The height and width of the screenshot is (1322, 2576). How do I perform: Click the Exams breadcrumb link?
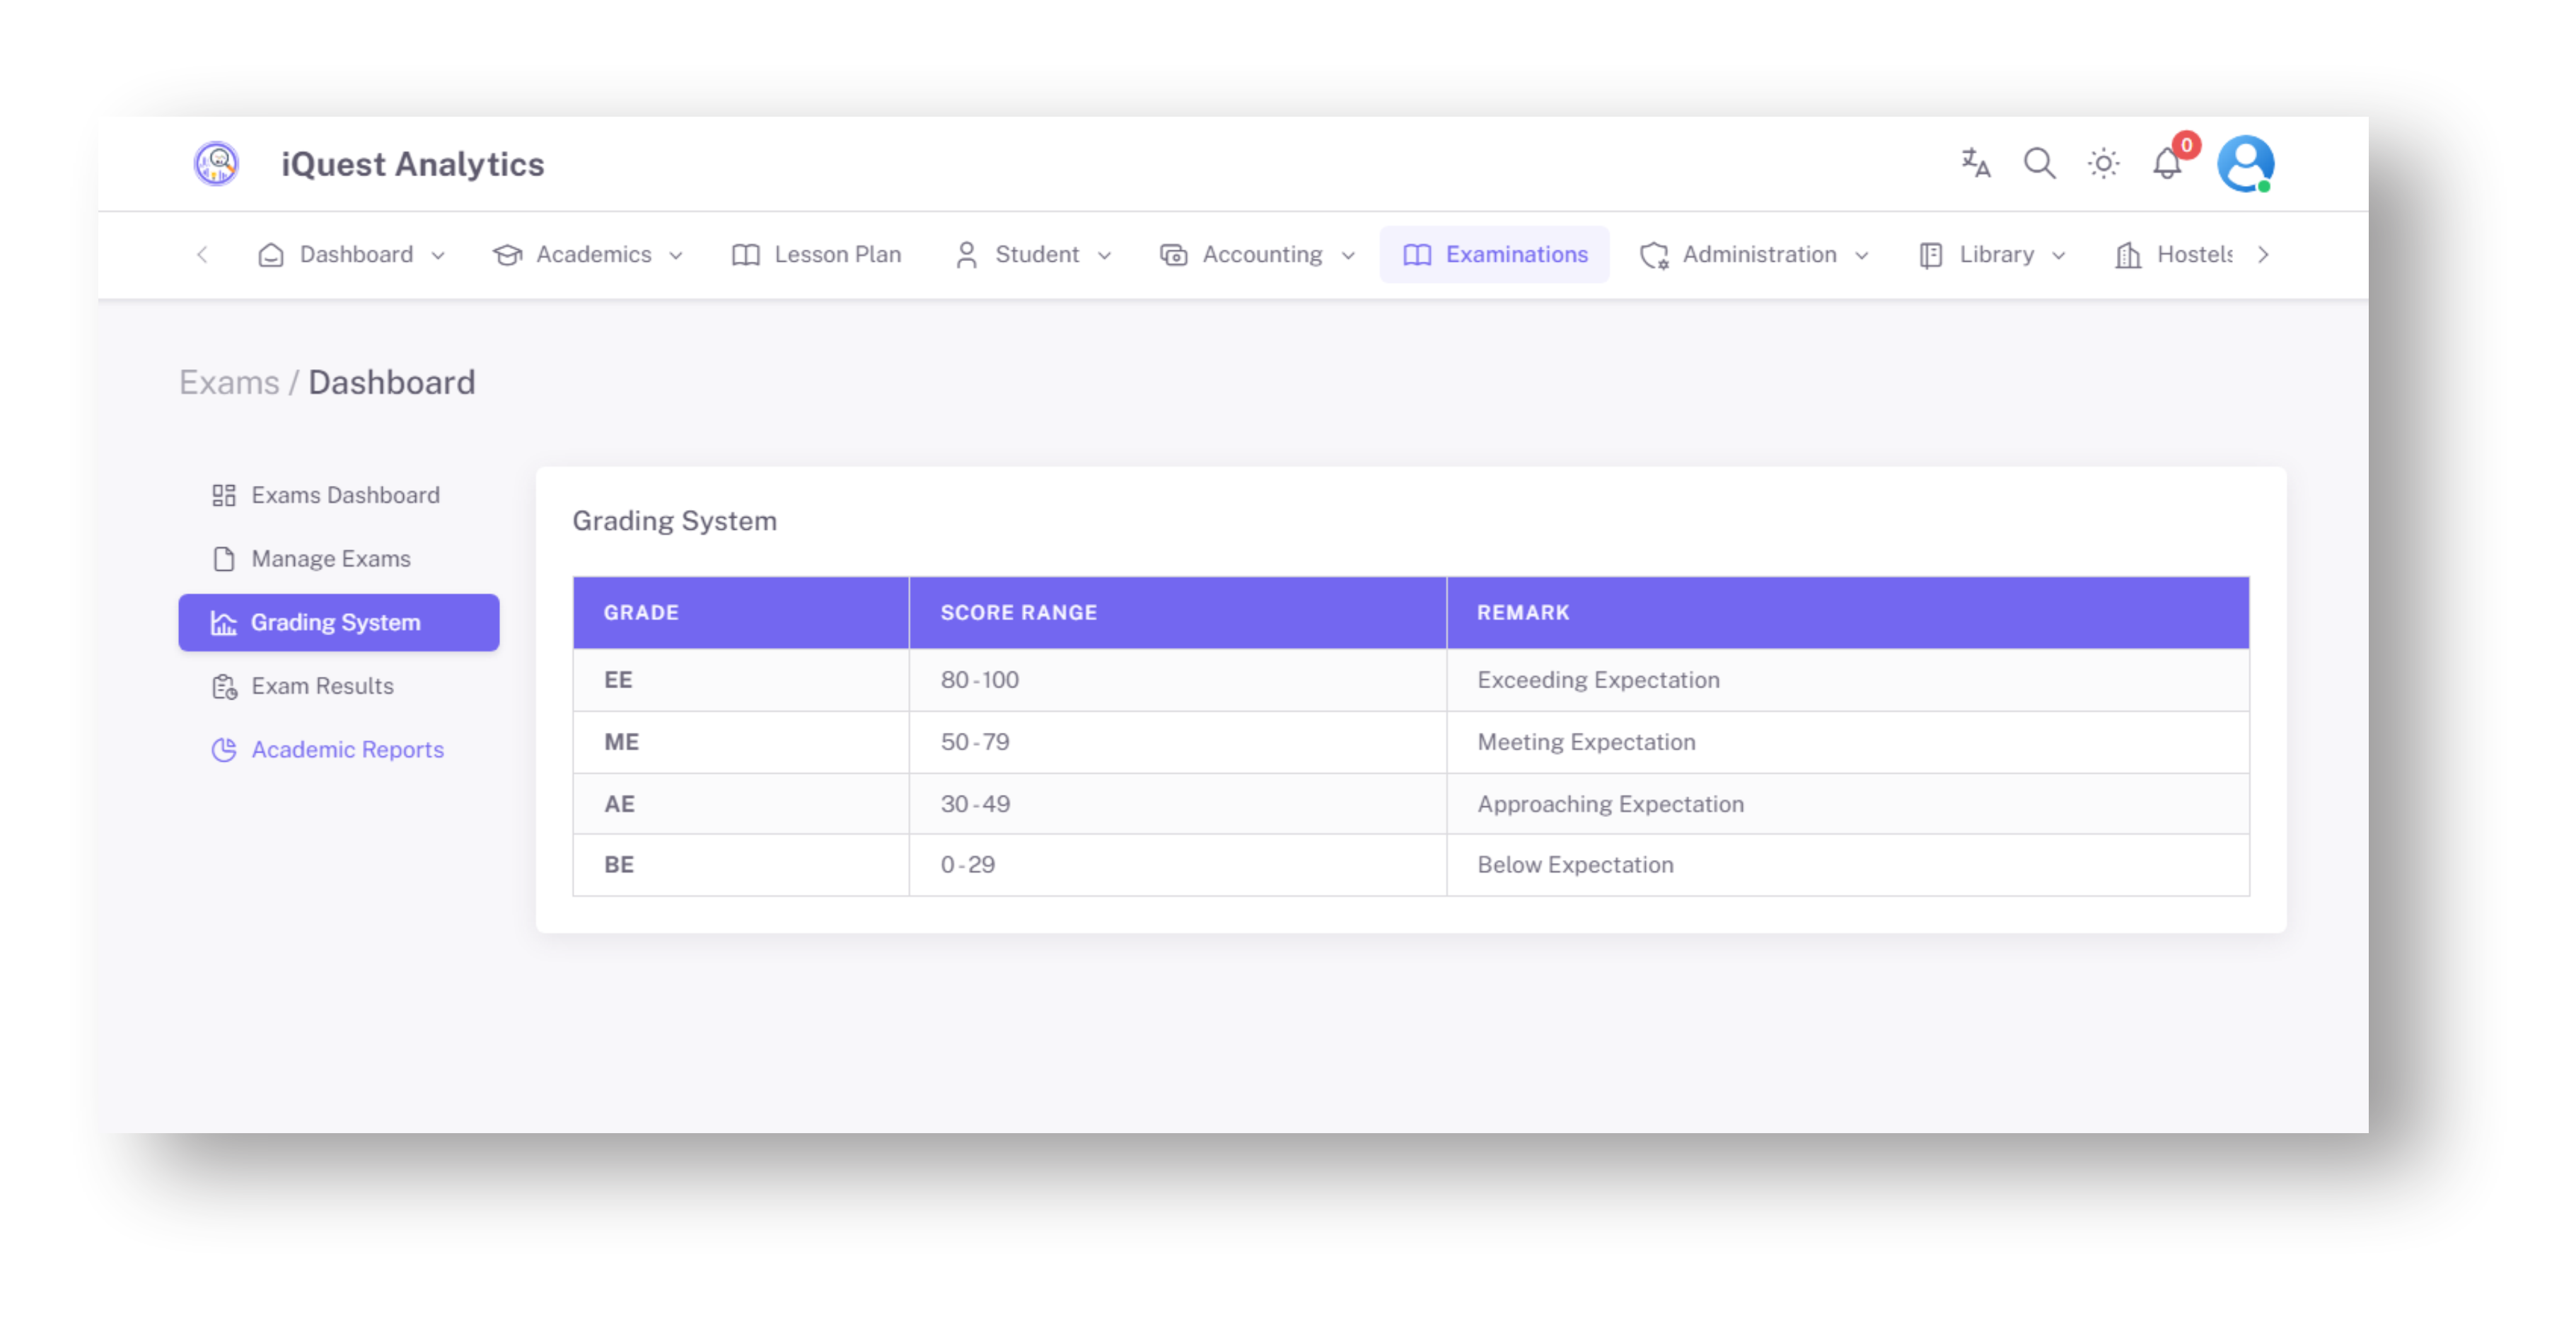click(229, 383)
